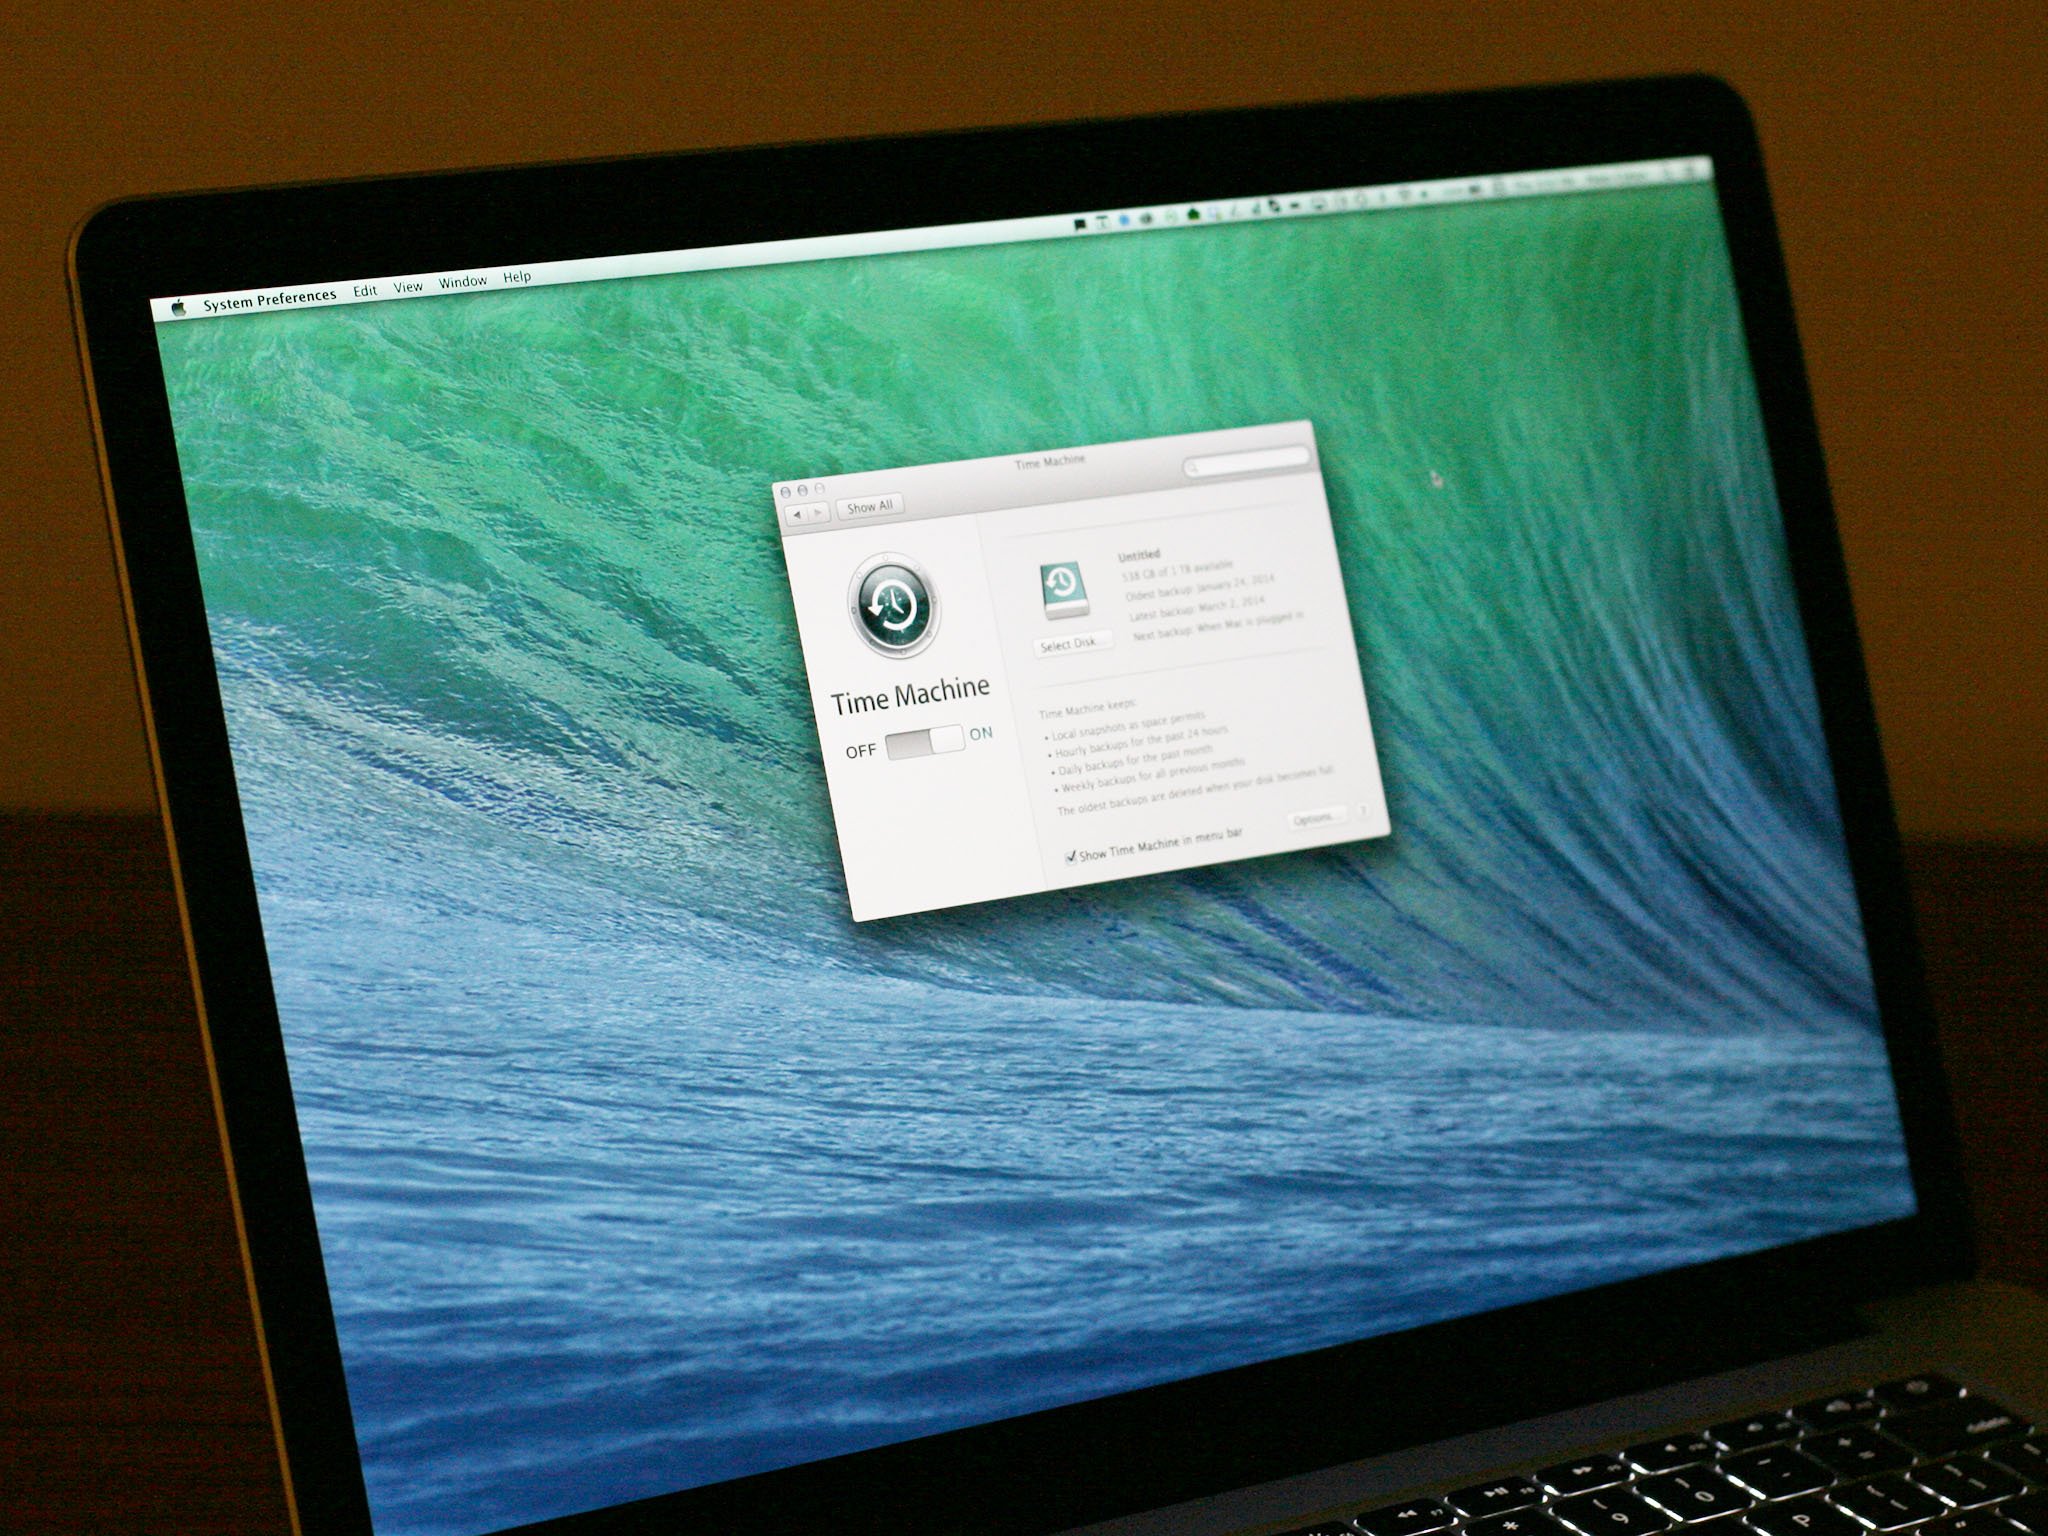Click the blue circular menu bar icon
Image resolution: width=2048 pixels, height=1536 pixels.
tap(1123, 220)
